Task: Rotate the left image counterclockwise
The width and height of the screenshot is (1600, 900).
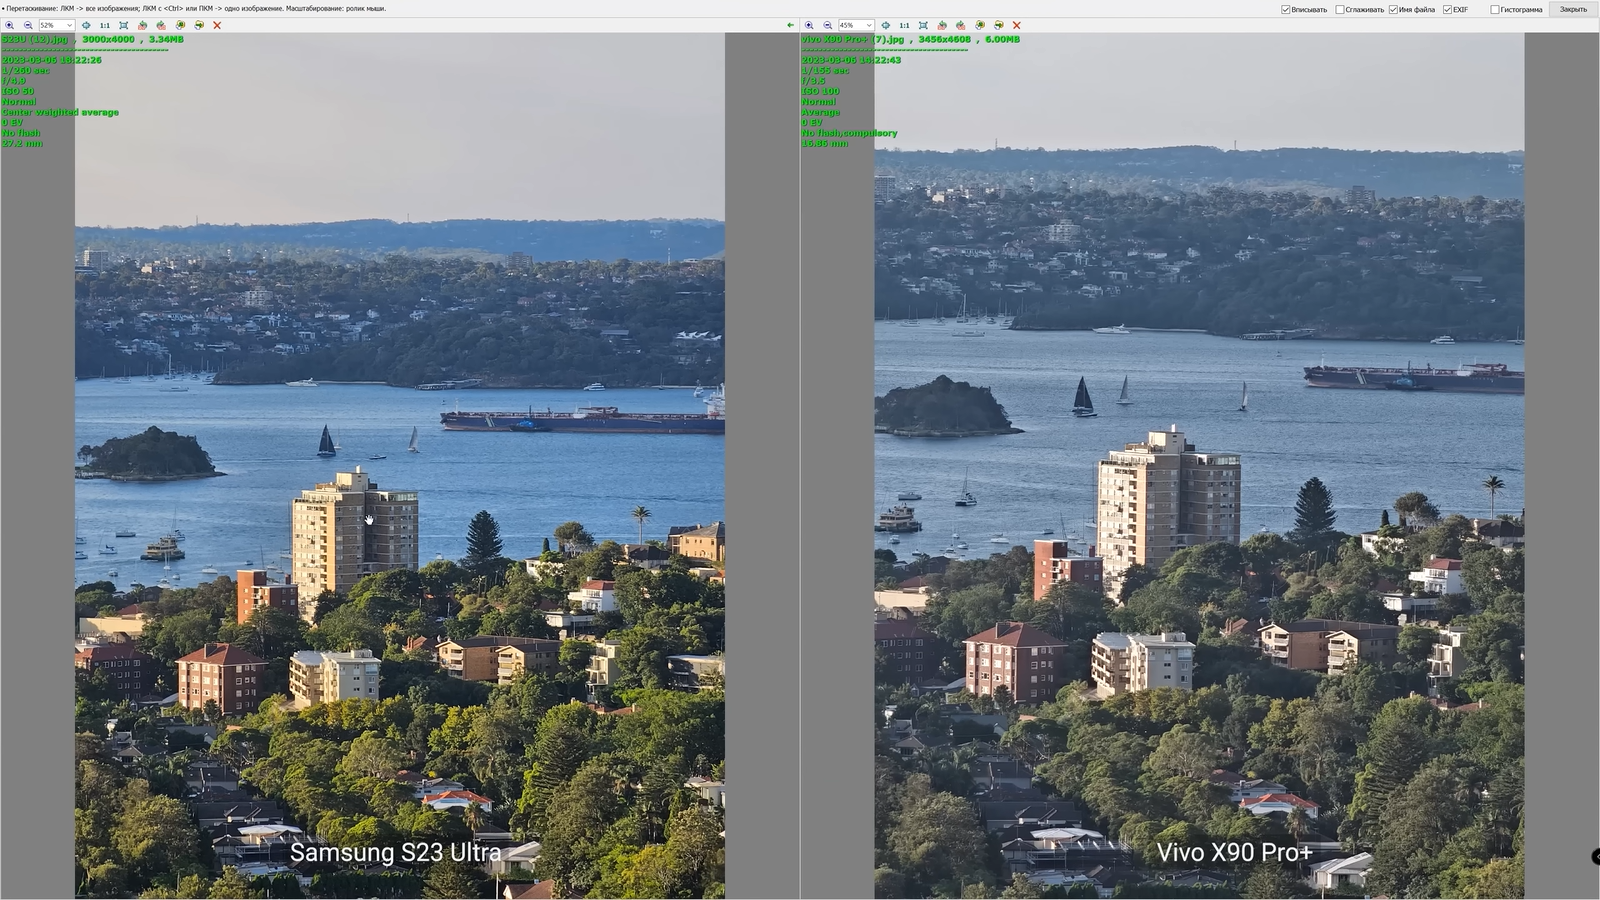Action: tap(142, 25)
